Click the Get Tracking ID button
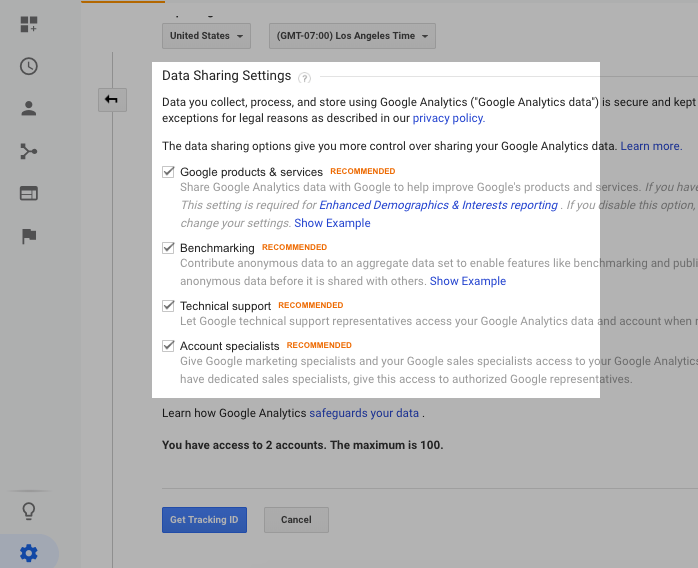This screenshot has width=698, height=568. tap(204, 520)
